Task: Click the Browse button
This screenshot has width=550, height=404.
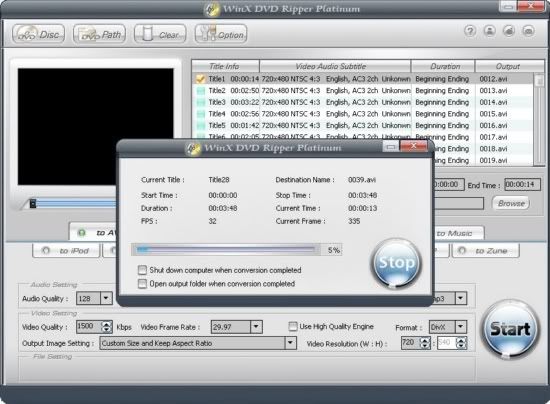Action: (x=511, y=203)
